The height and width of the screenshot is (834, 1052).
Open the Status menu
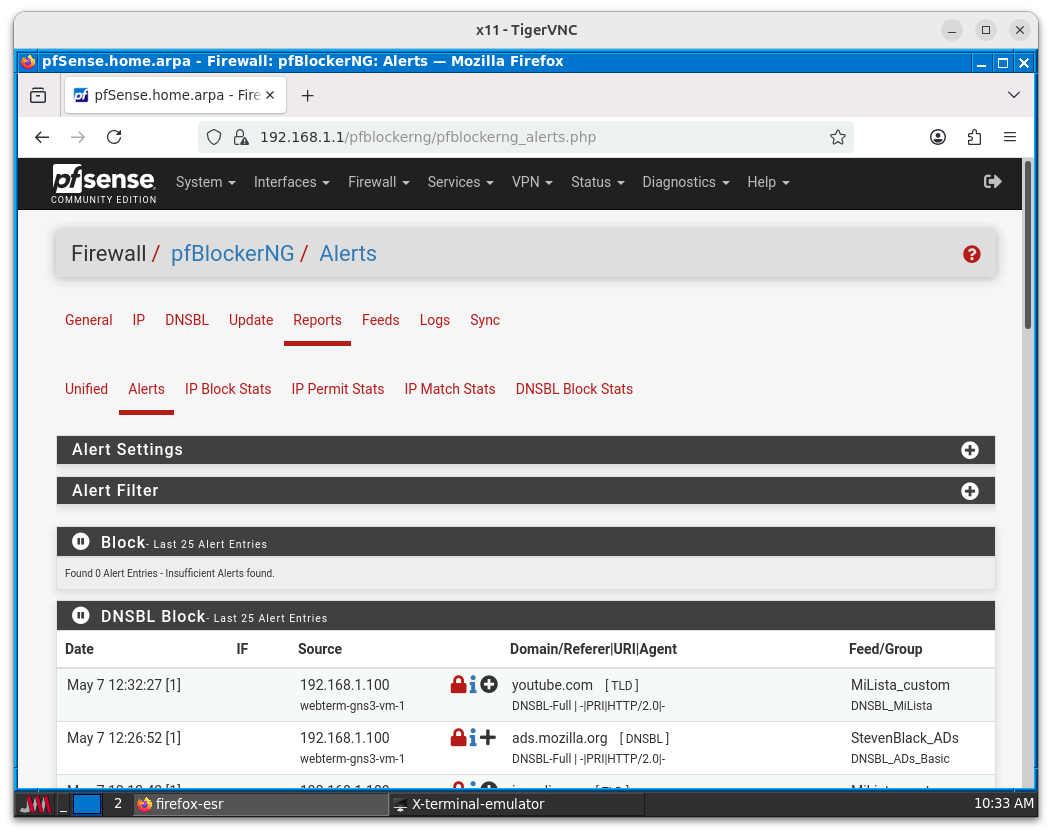tap(598, 183)
